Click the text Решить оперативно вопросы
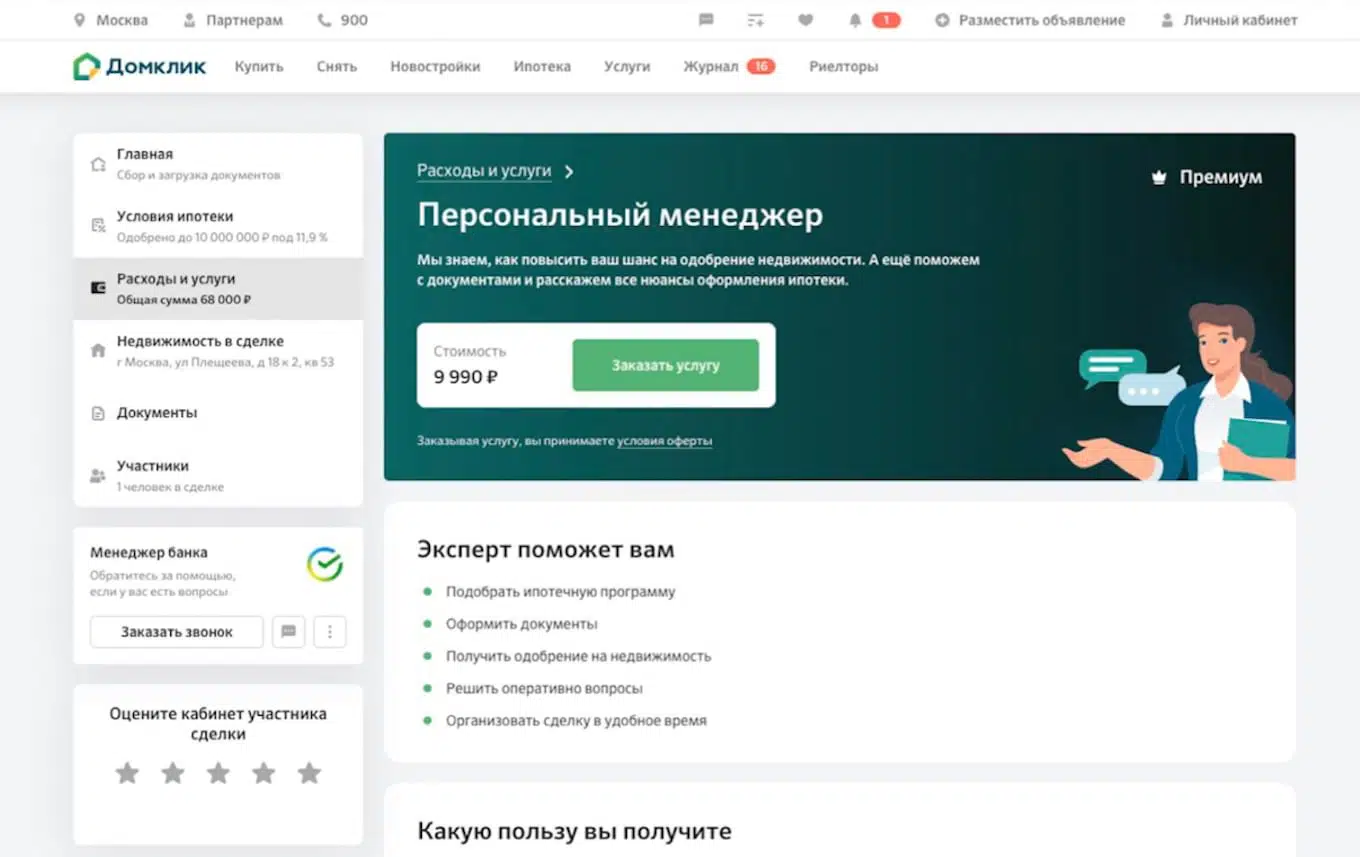Image resolution: width=1360 pixels, height=857 pixels. (x=544, y=689)
